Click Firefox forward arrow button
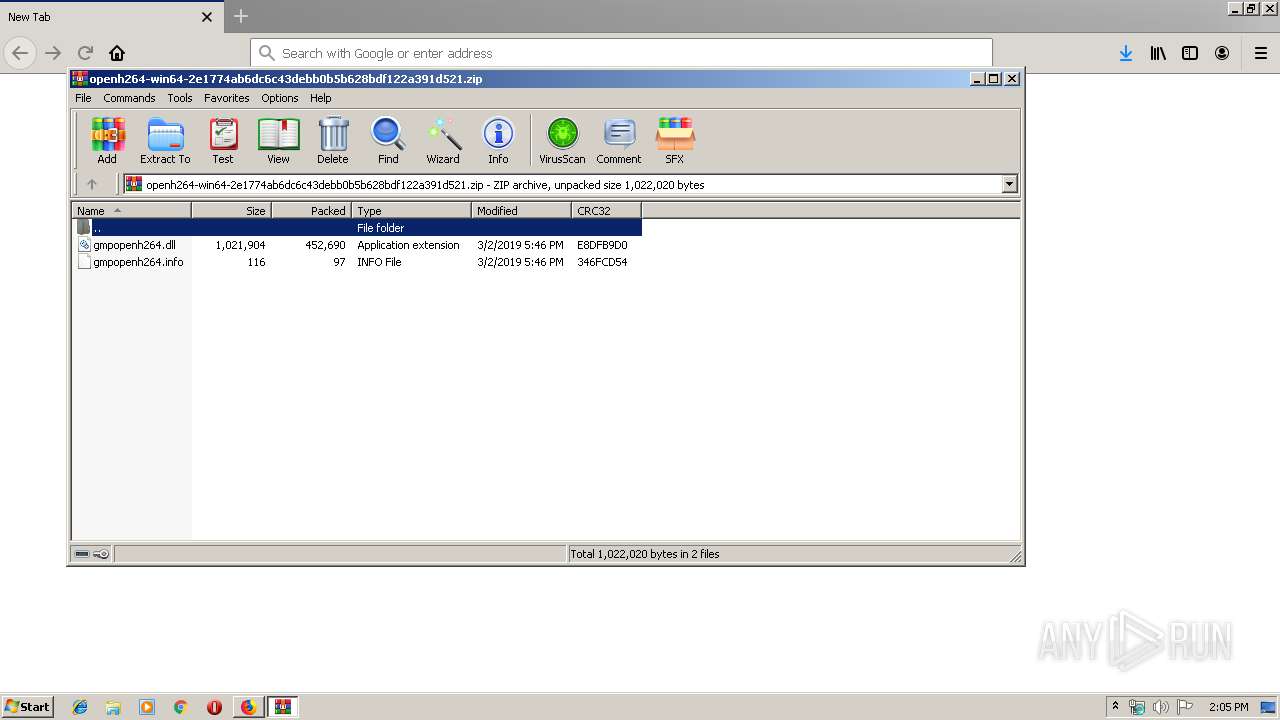 coord(53,53)
